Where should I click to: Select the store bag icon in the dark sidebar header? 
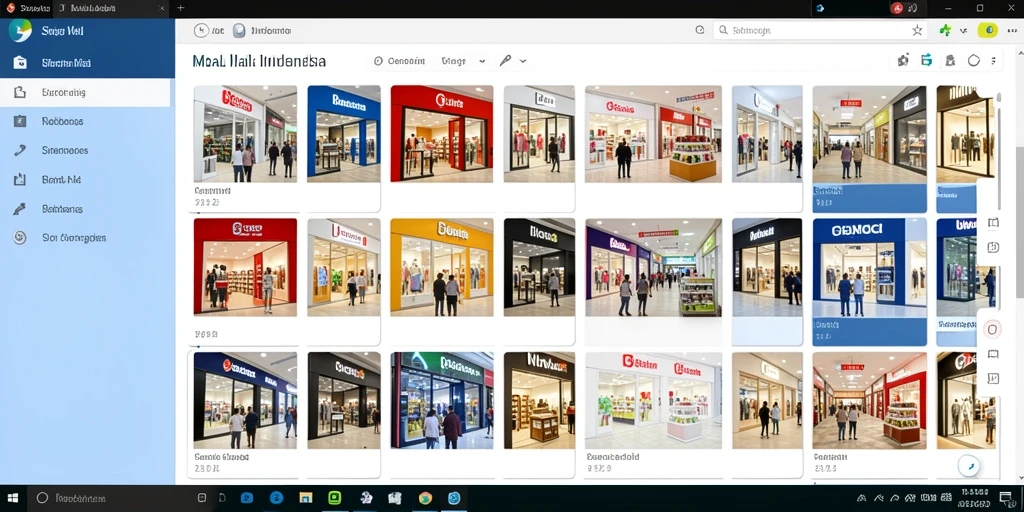(x=20, y=63)
